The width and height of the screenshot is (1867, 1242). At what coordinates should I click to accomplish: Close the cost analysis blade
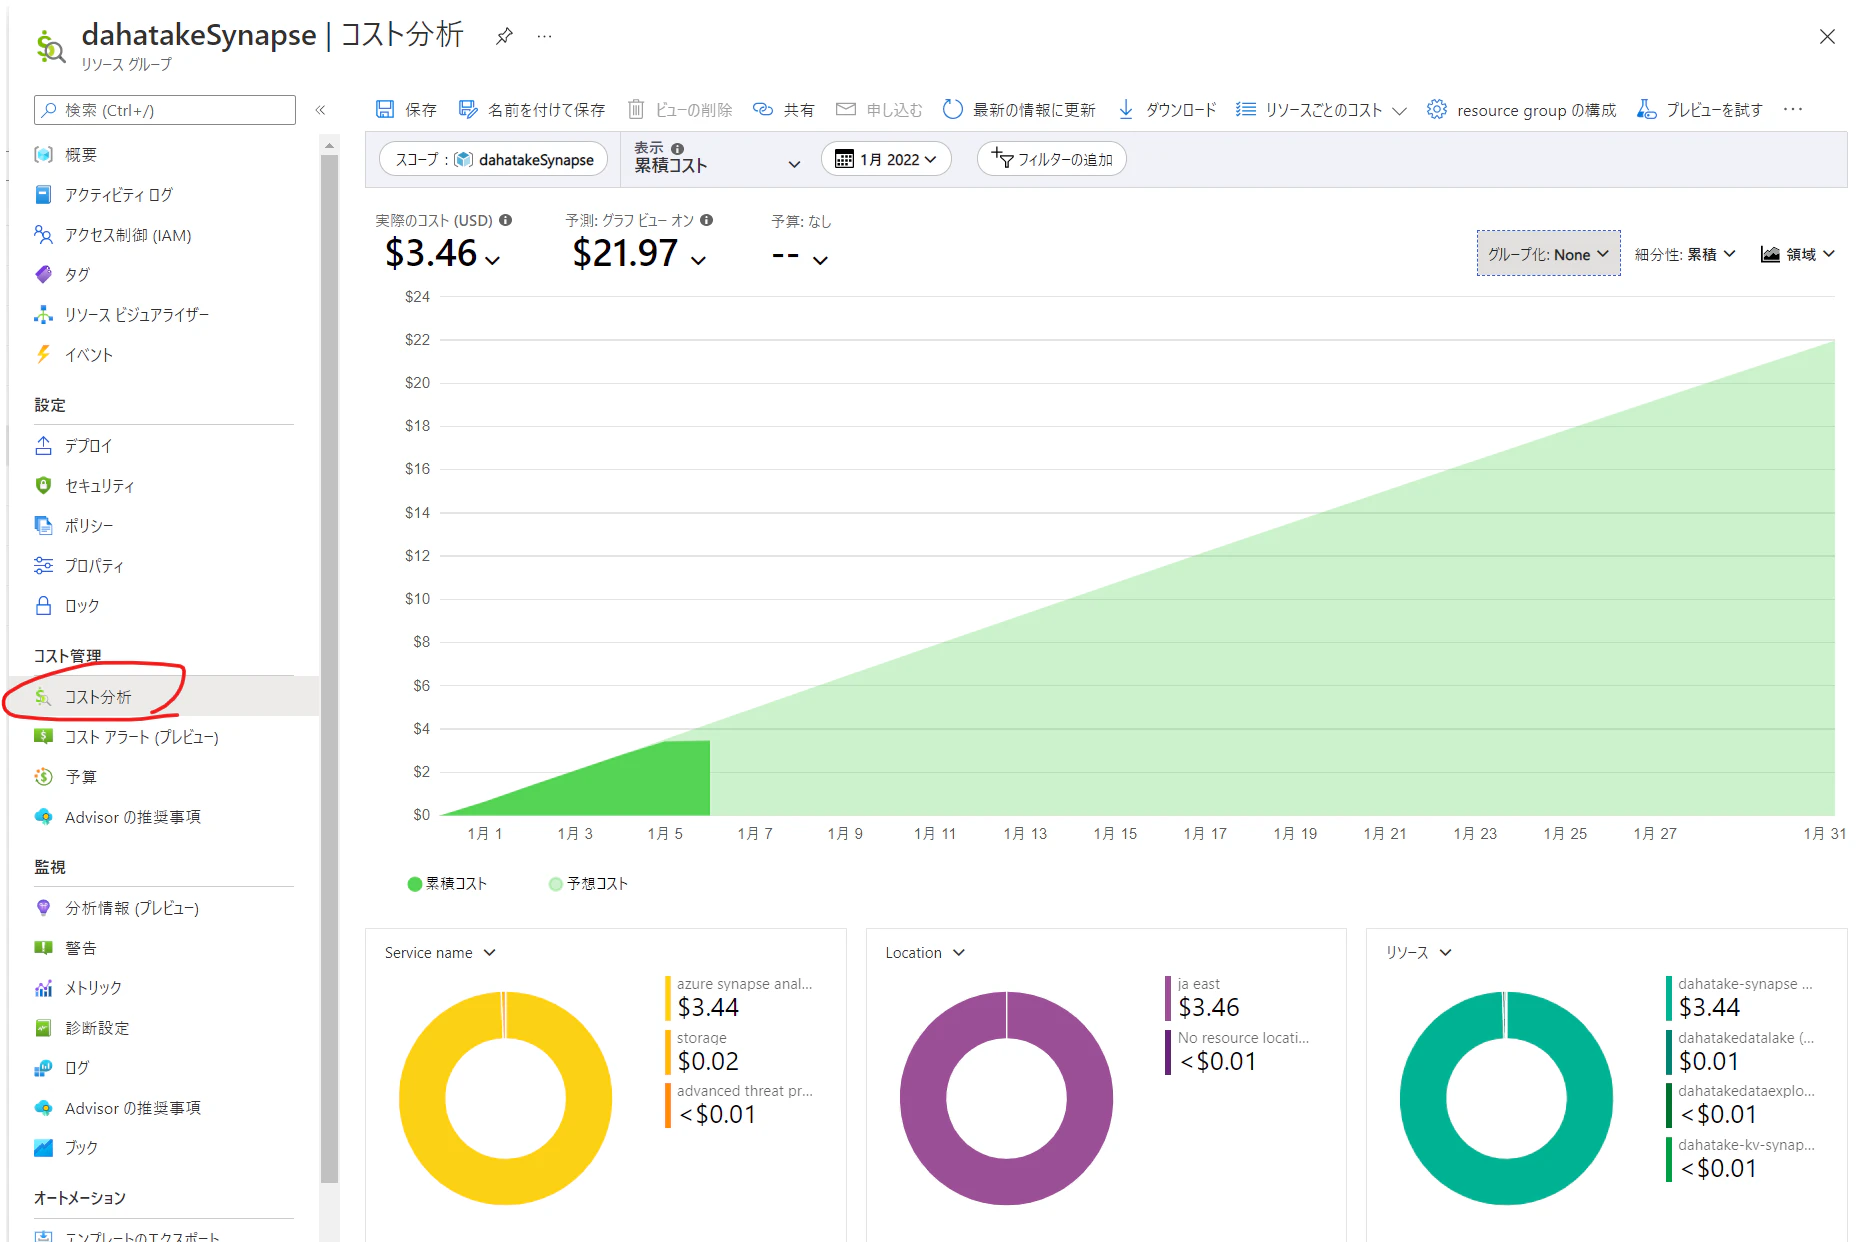(1827, 37)
